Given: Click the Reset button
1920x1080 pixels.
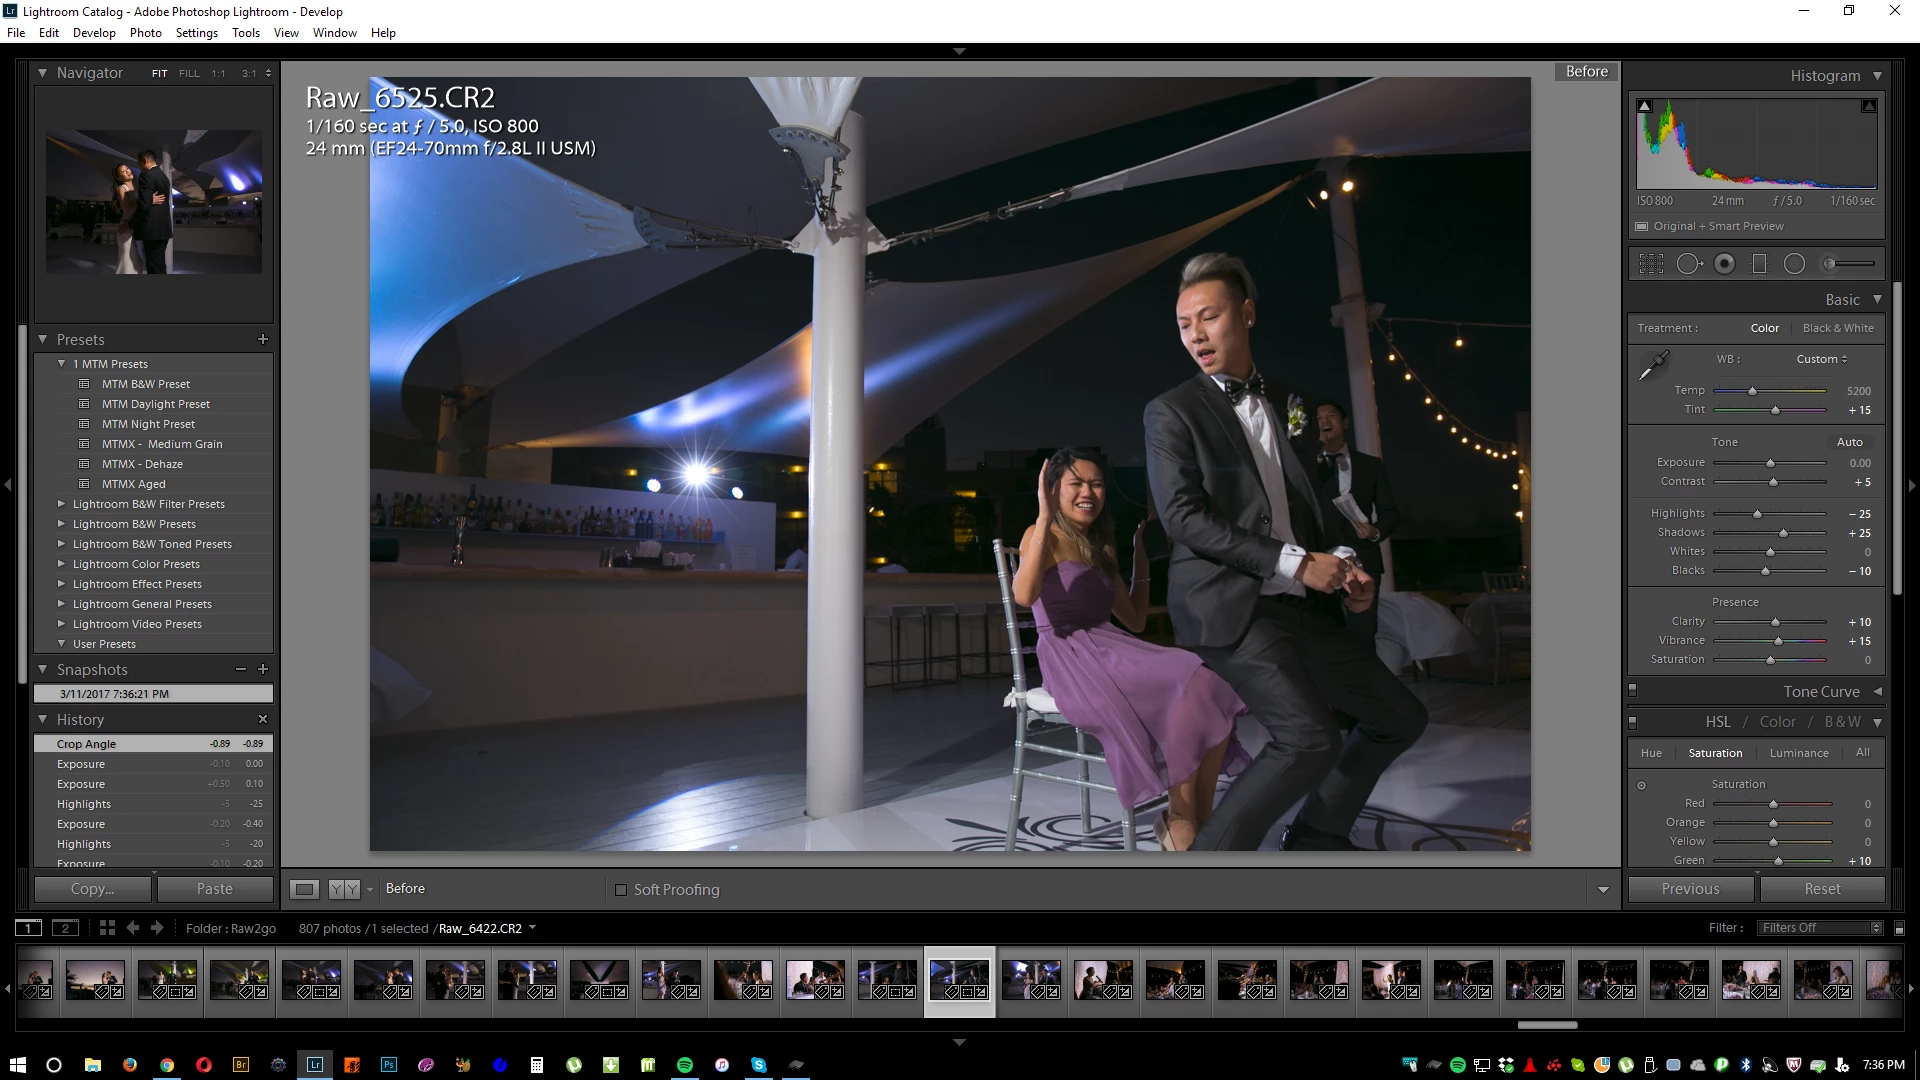Looking at the screenshot, I should (1822, 889).
